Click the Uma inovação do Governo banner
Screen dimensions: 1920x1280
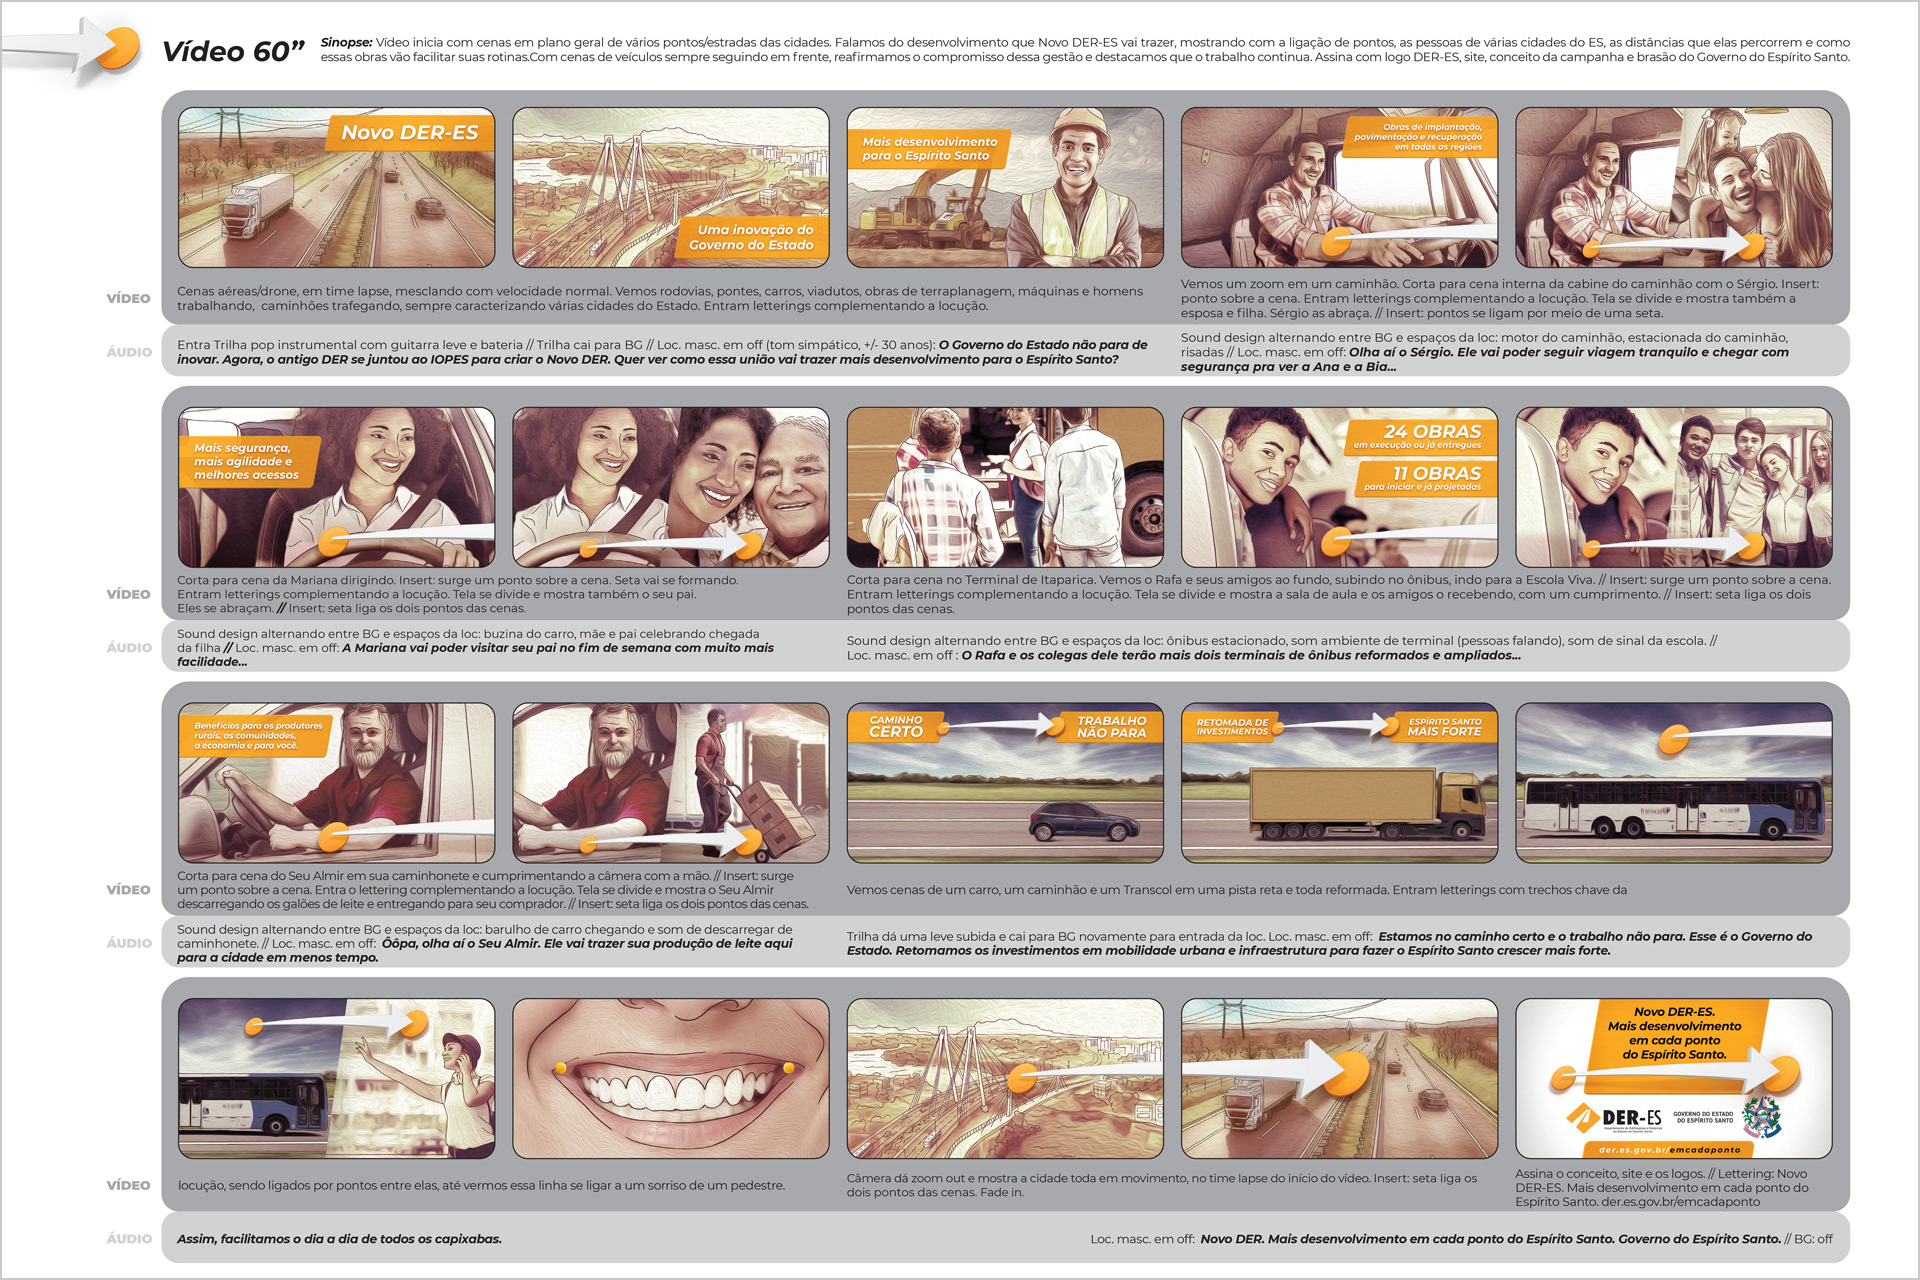(751, 237)
